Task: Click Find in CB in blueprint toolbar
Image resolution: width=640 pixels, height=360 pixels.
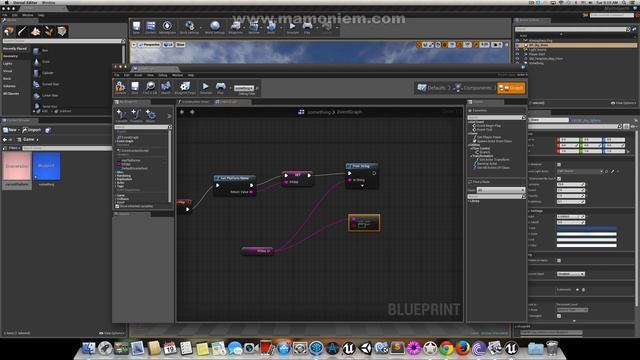Action: point(150,87)
